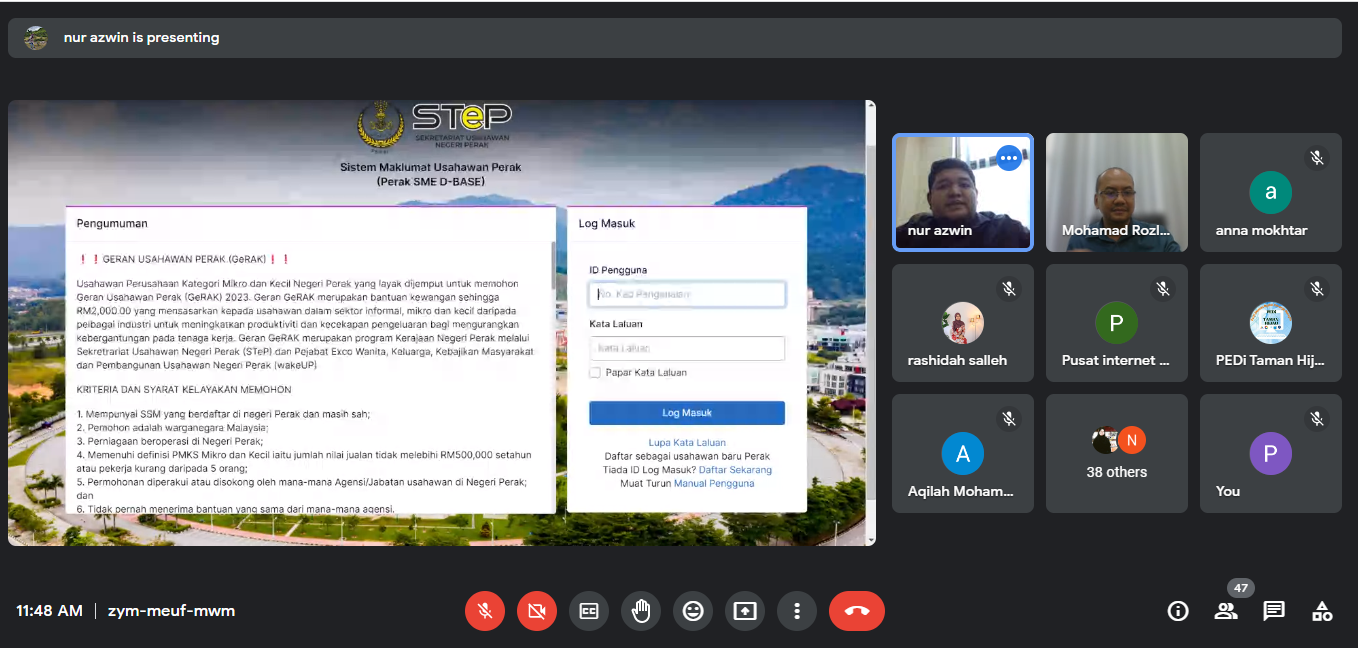This screenshot has height=648, width=1358.
Task: Click the KRITERIA DAN SYARAT KELAYAKAN MEMOHON text
Action: [x=184, y=389]
